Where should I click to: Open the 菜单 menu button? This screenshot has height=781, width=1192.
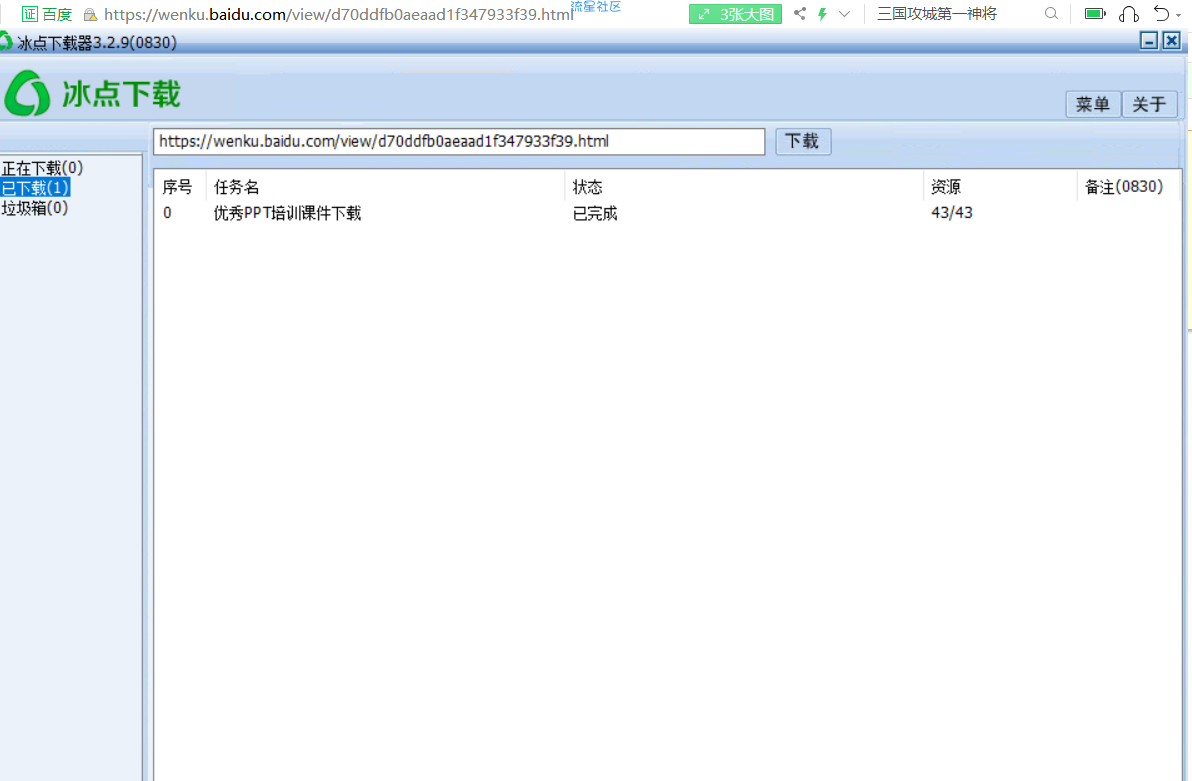(x=1092, y=104)
